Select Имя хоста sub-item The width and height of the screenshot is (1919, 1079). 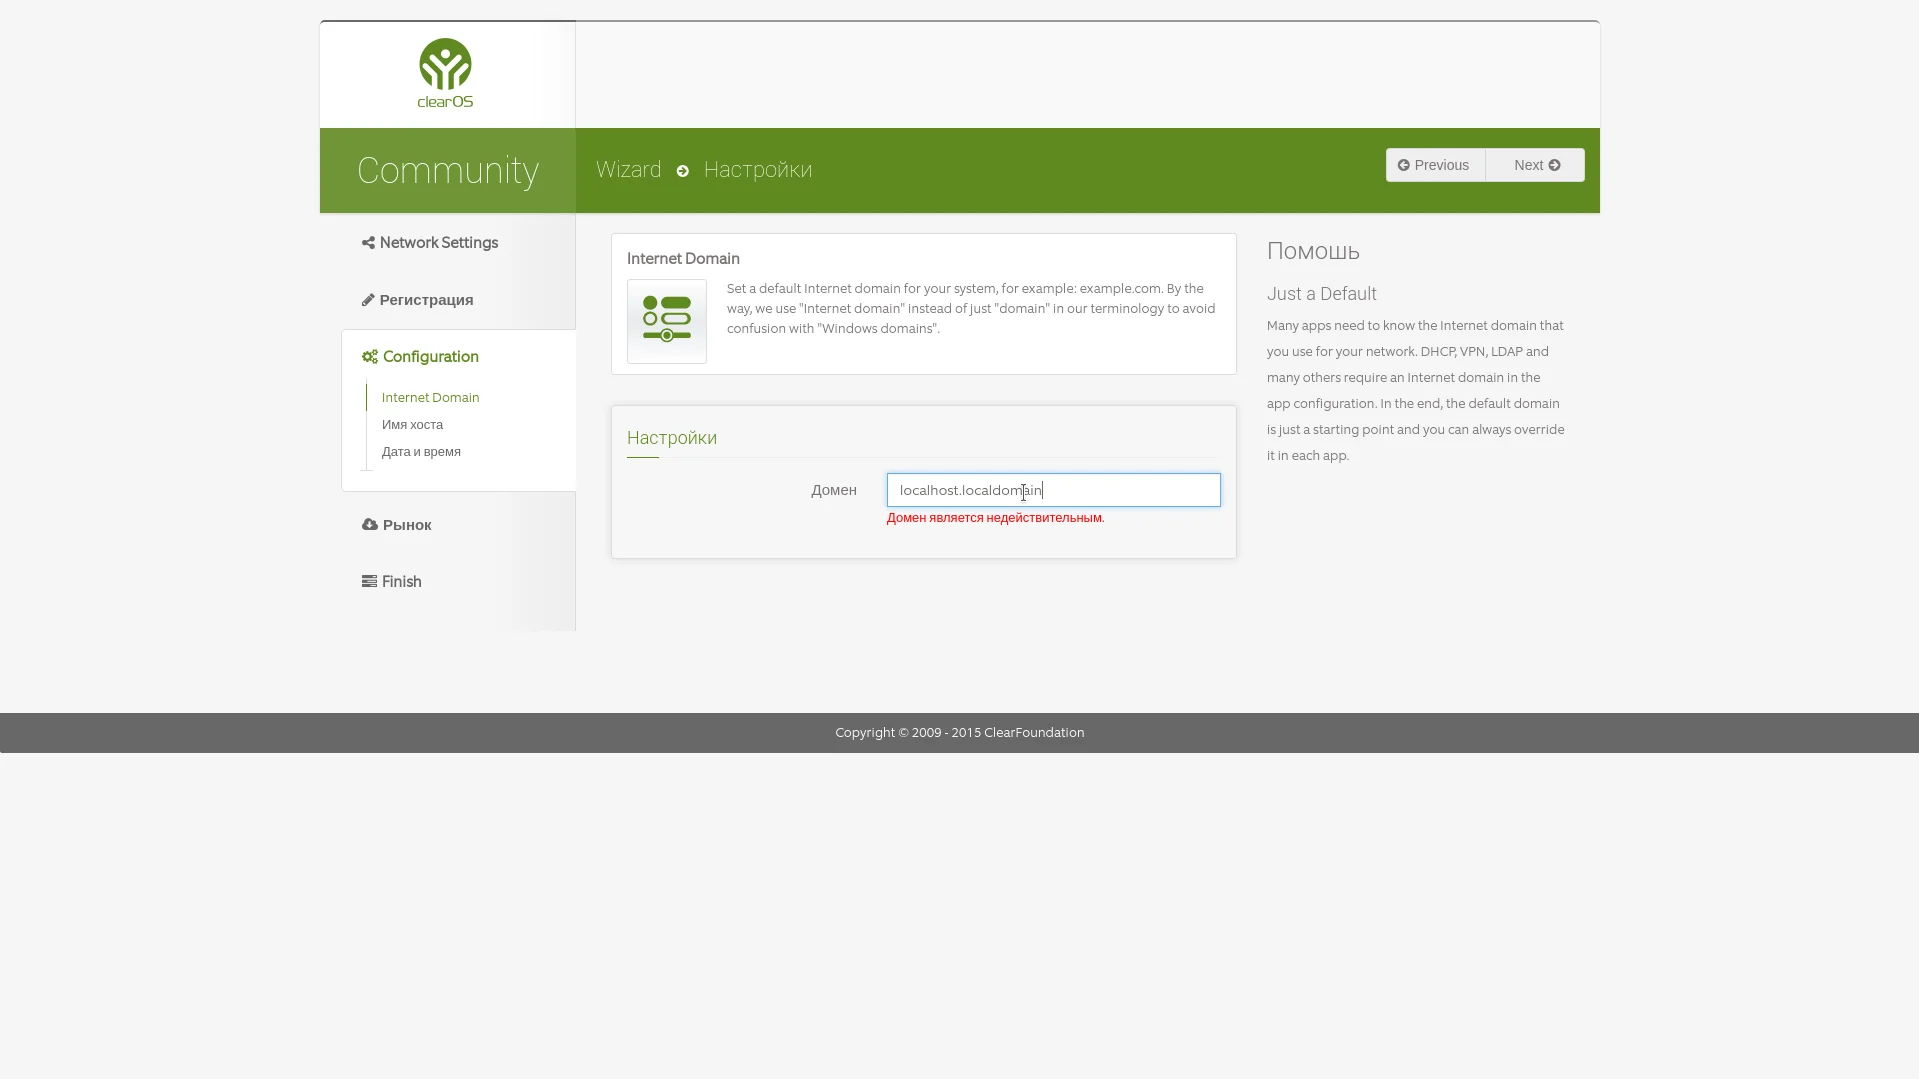click(412, 424)
